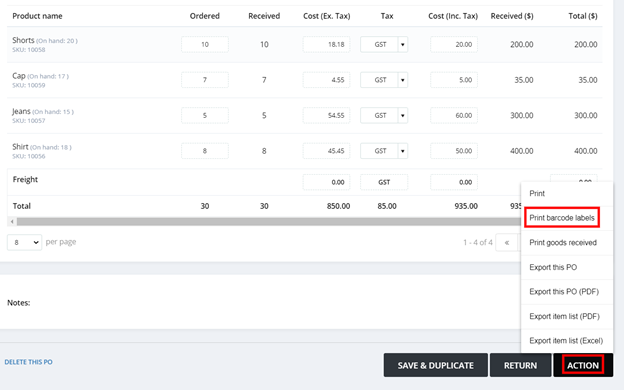
Task: Click the SAVE & DUPLICATE button
Action: tap(435, 365)
